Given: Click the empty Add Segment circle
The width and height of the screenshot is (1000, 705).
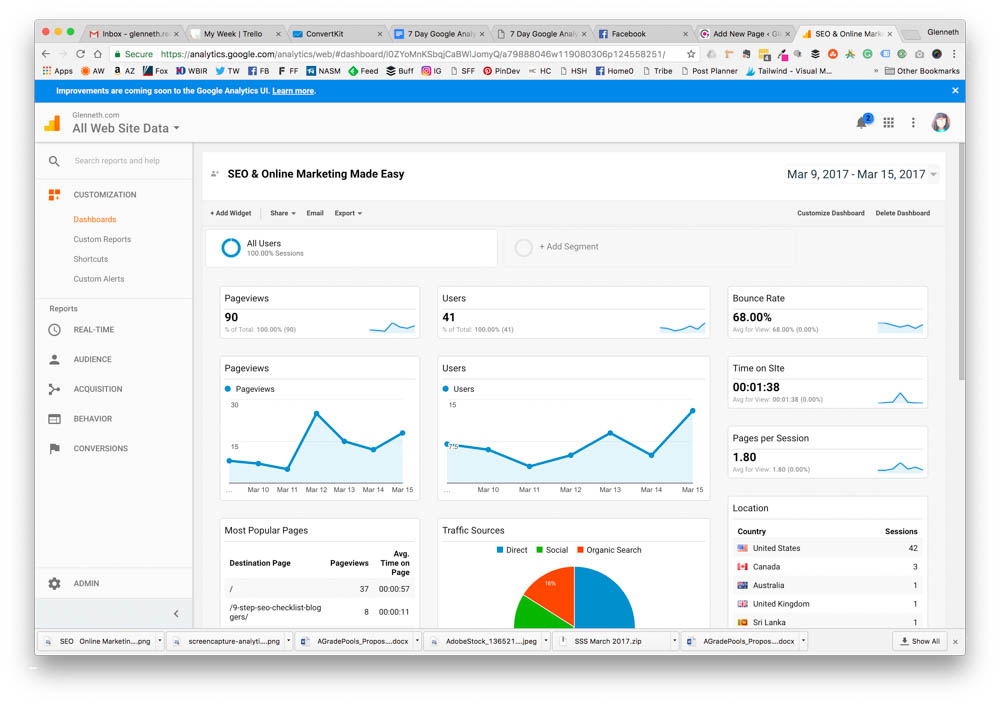Looking at the screenshot, I should (524, 248).
